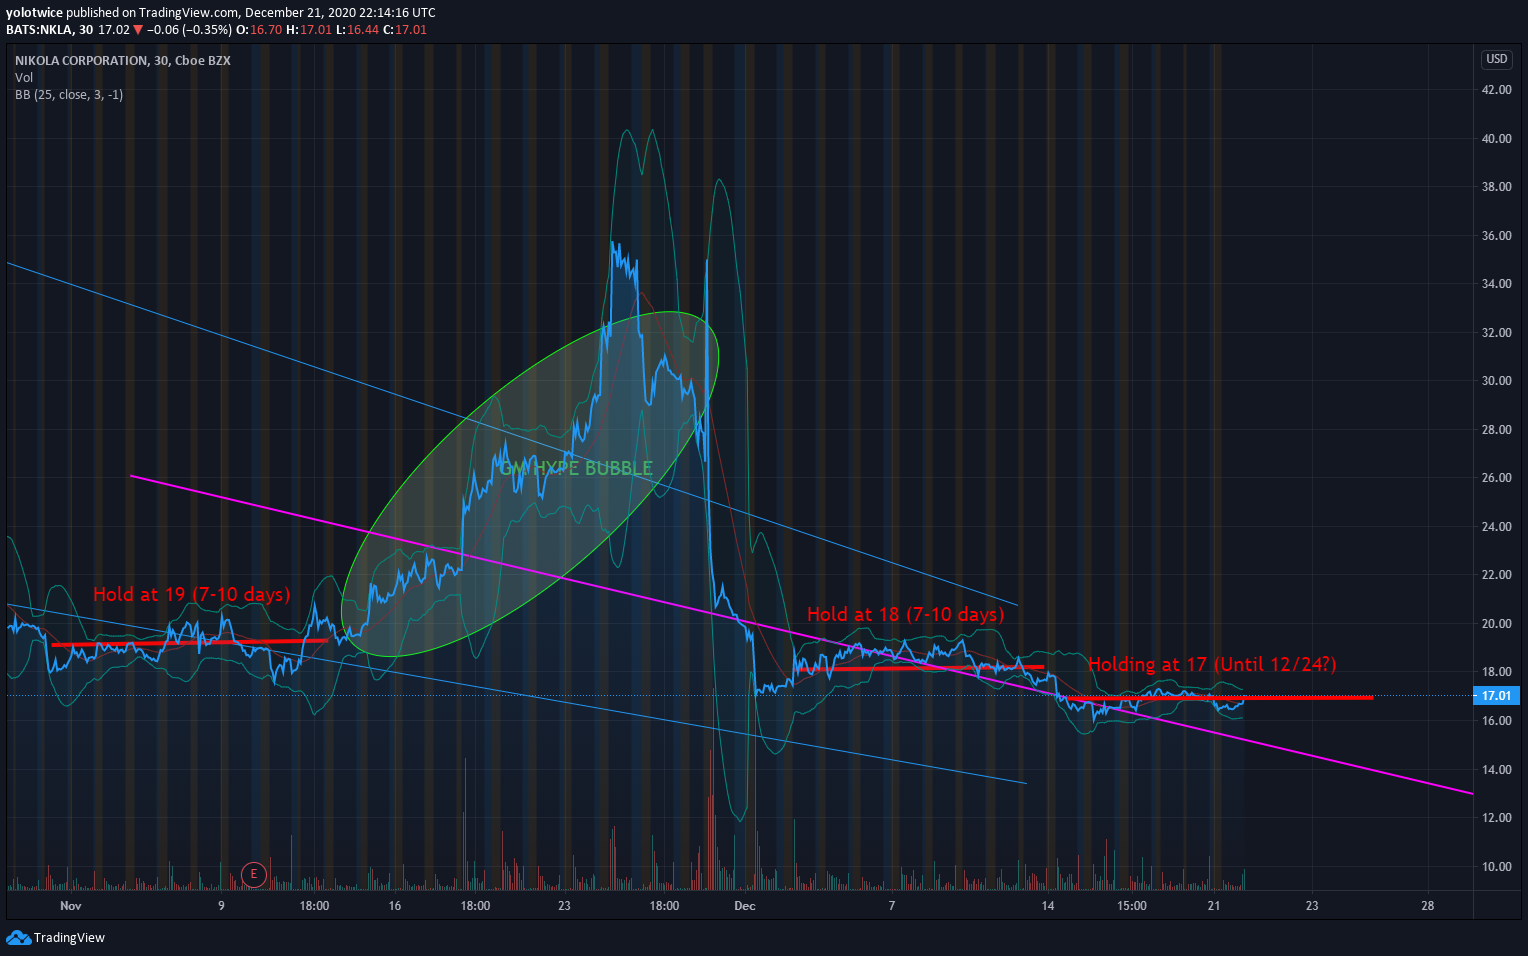
Task: Click the 17.01 current price label
Action: [1496, 696]
